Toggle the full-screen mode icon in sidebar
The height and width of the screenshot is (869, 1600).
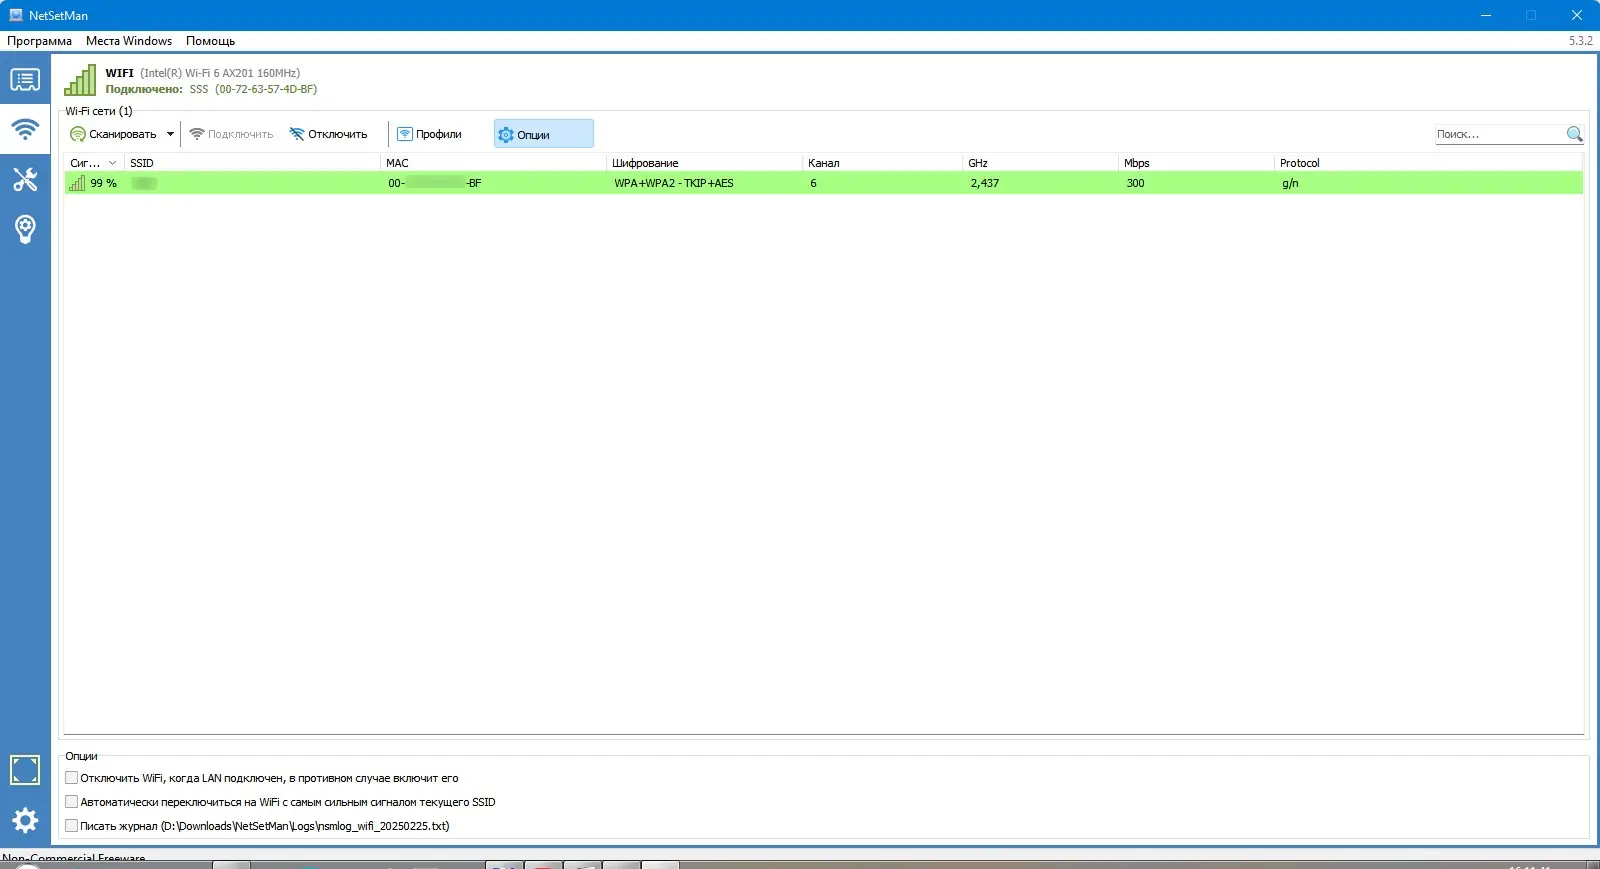(25, 770)
